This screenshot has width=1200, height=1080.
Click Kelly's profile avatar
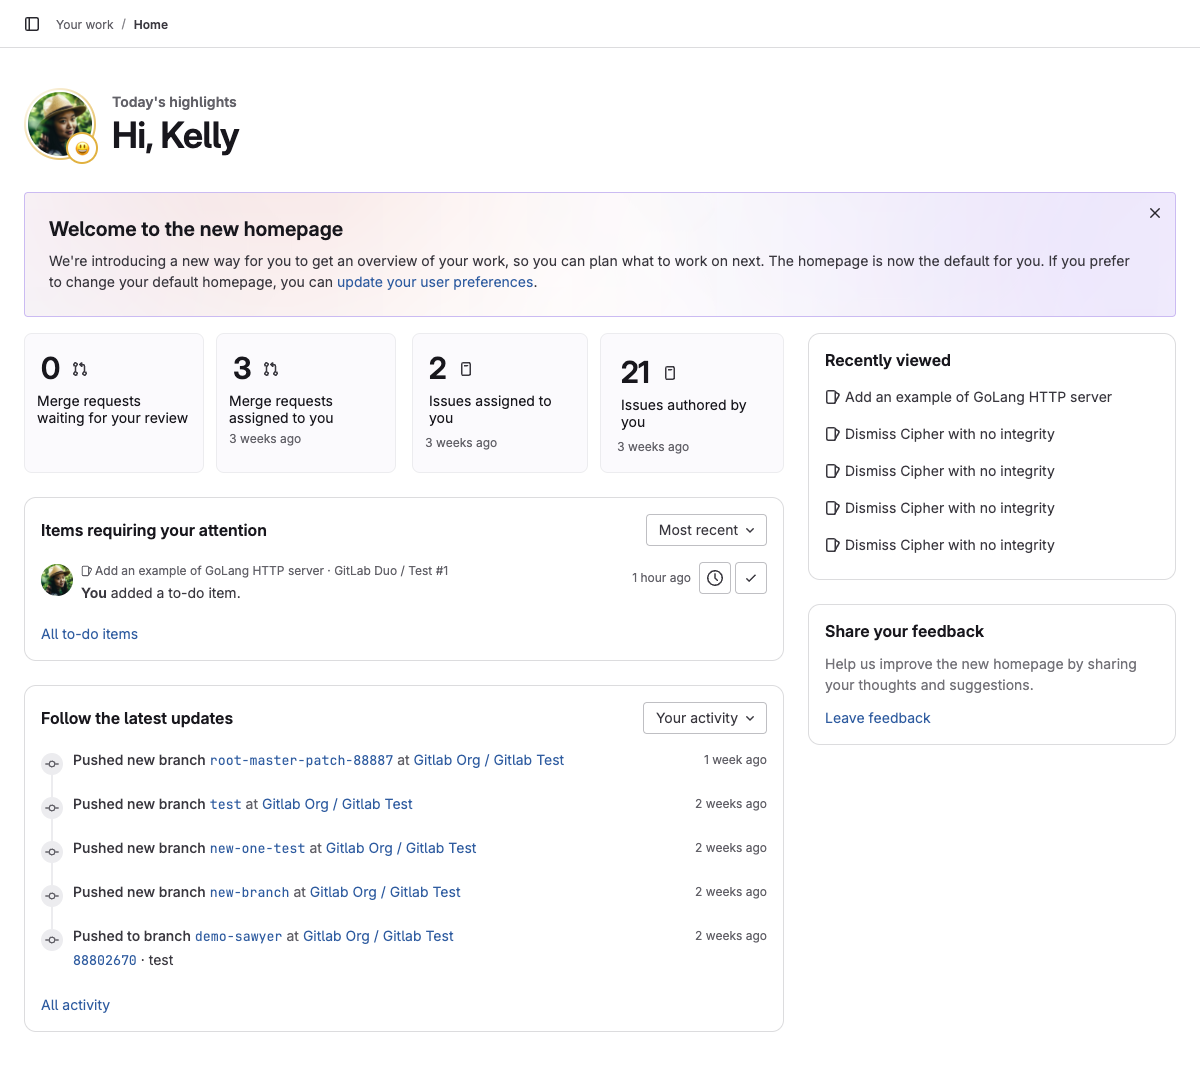(60, 124)
